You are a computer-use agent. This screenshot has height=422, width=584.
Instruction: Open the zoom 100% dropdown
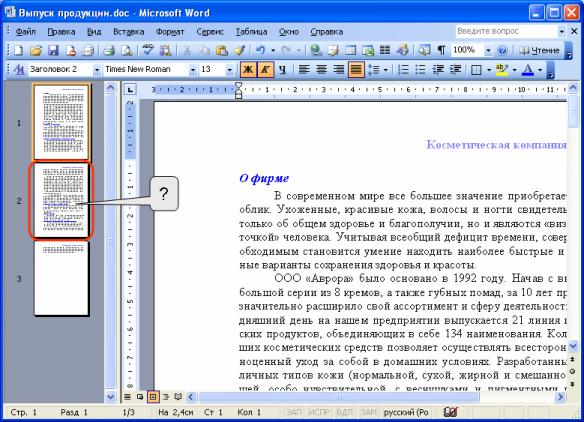coord(488,50)
